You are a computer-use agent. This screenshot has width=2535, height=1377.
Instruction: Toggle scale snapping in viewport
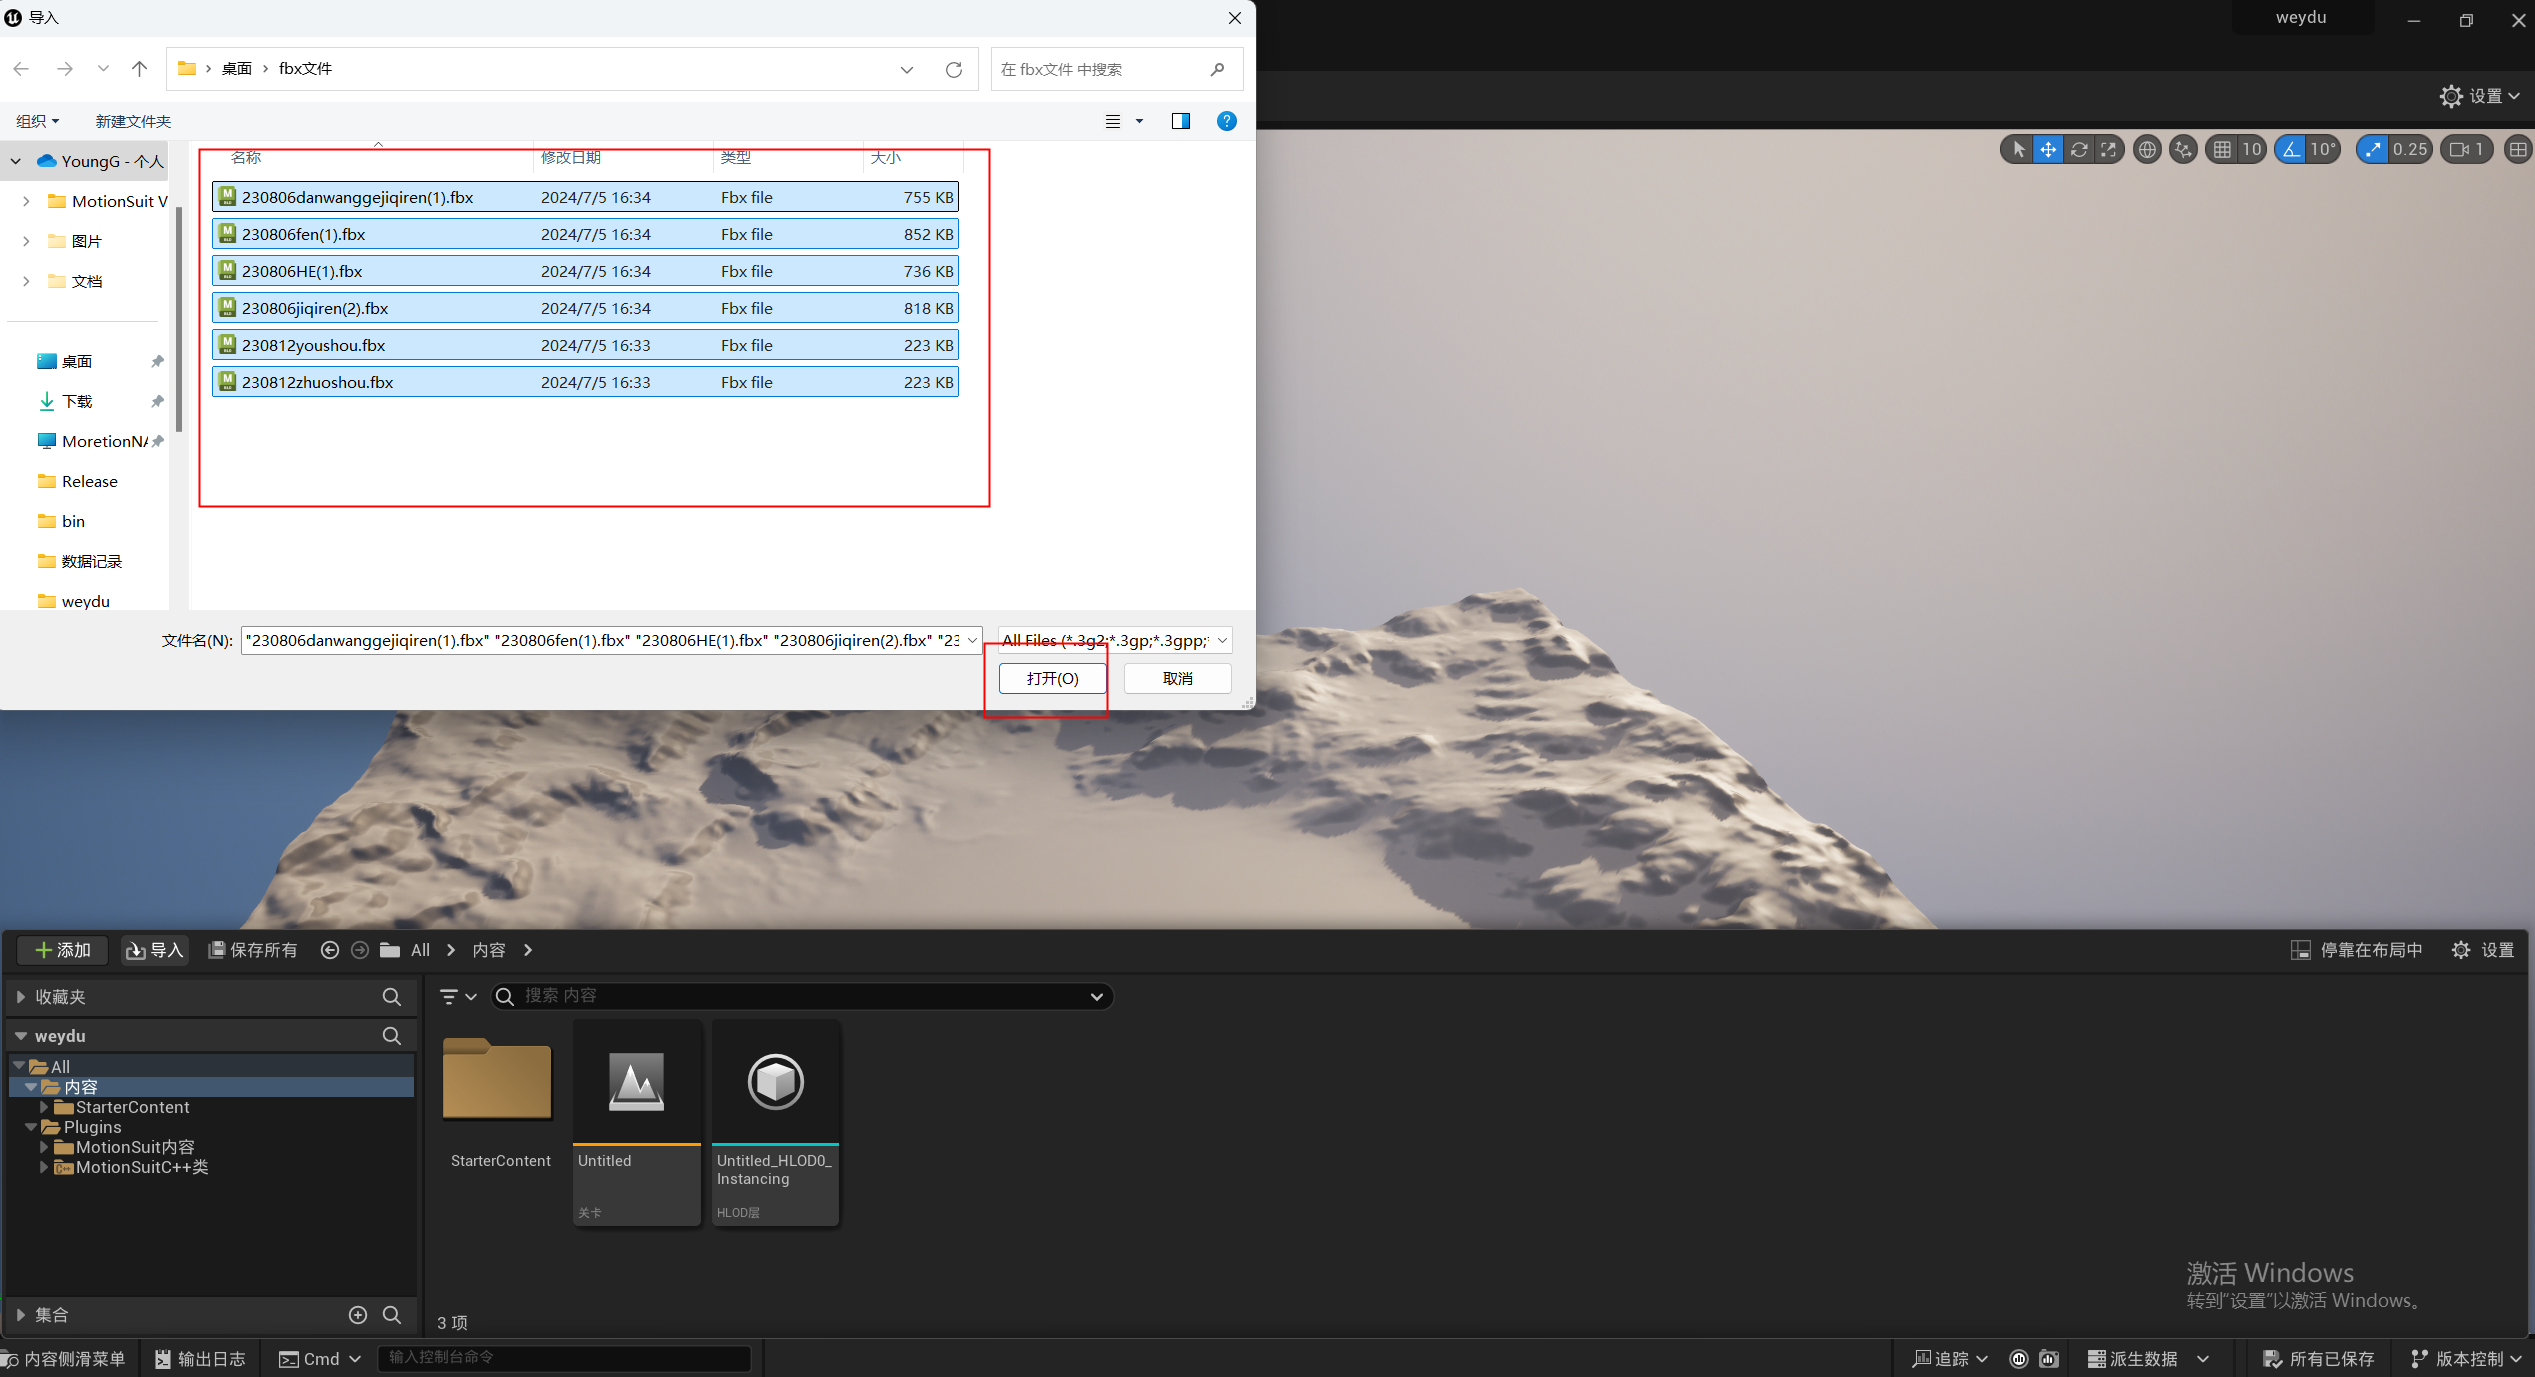[x=2372, y=150]
